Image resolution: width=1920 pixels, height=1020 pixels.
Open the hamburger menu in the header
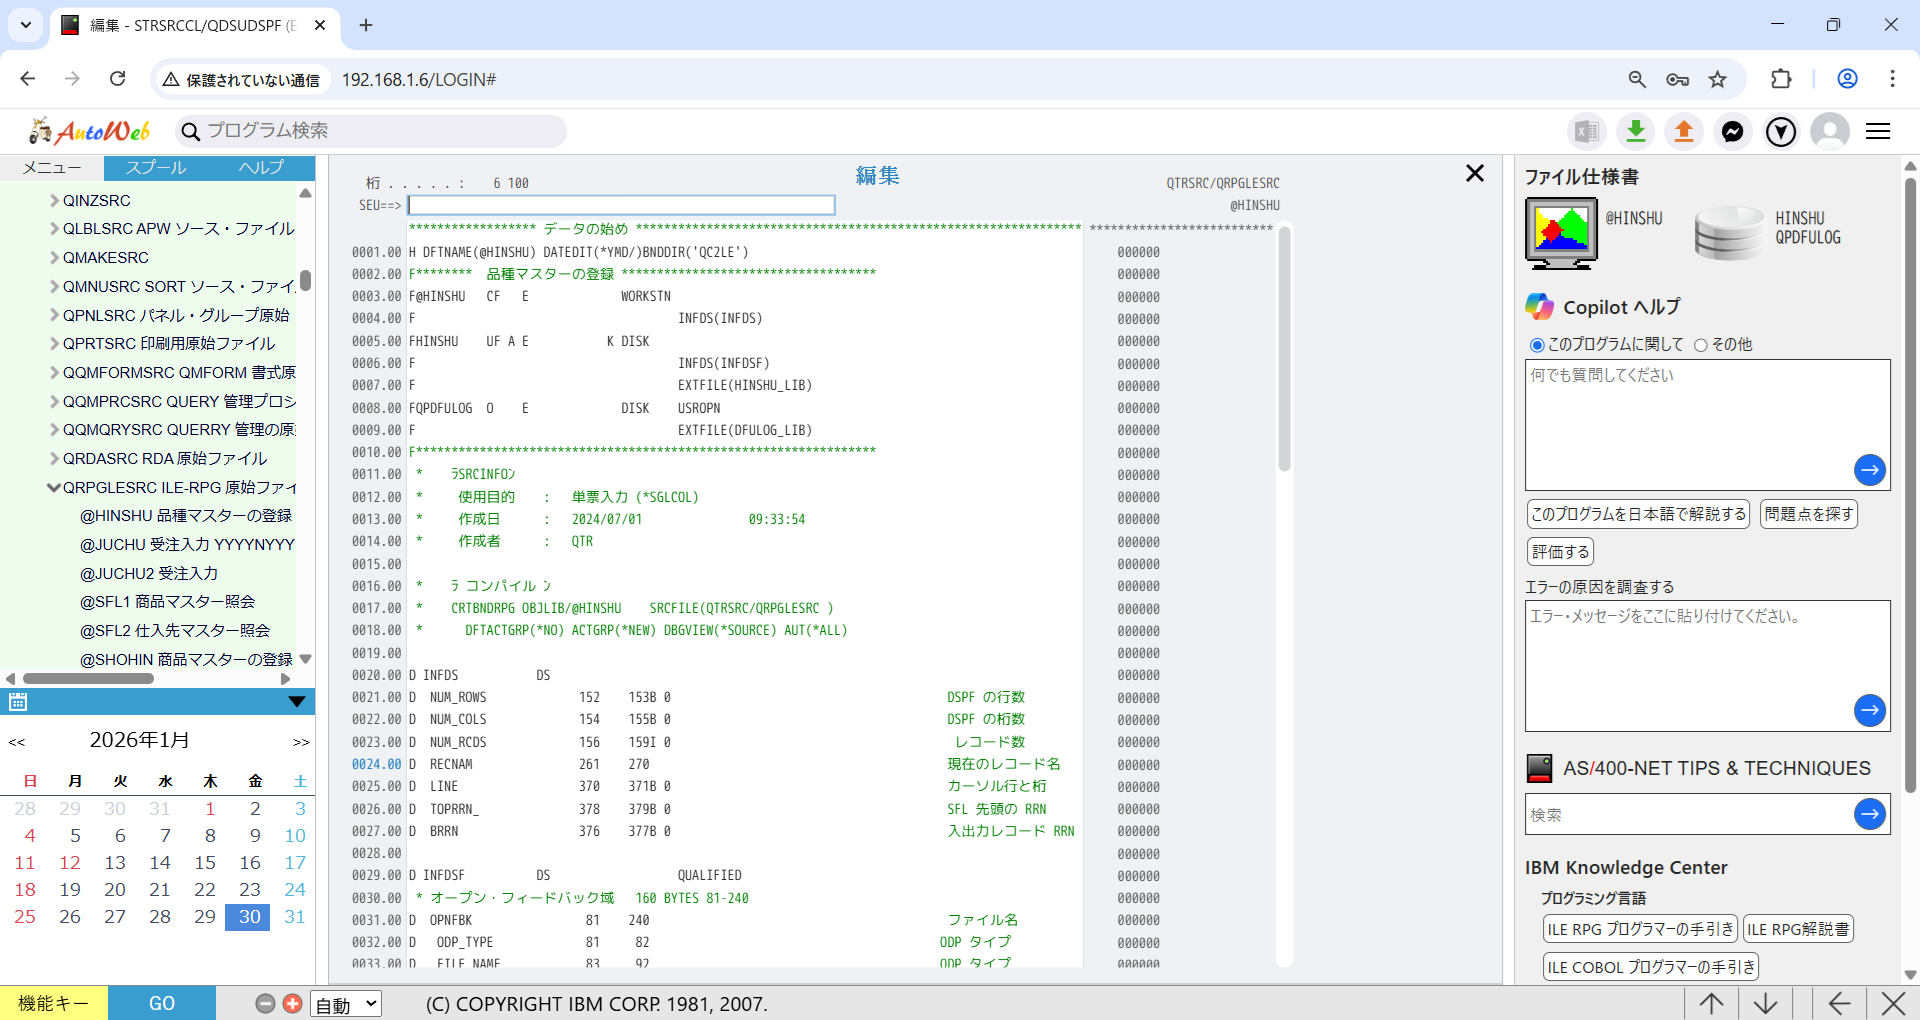[1878, 131]
